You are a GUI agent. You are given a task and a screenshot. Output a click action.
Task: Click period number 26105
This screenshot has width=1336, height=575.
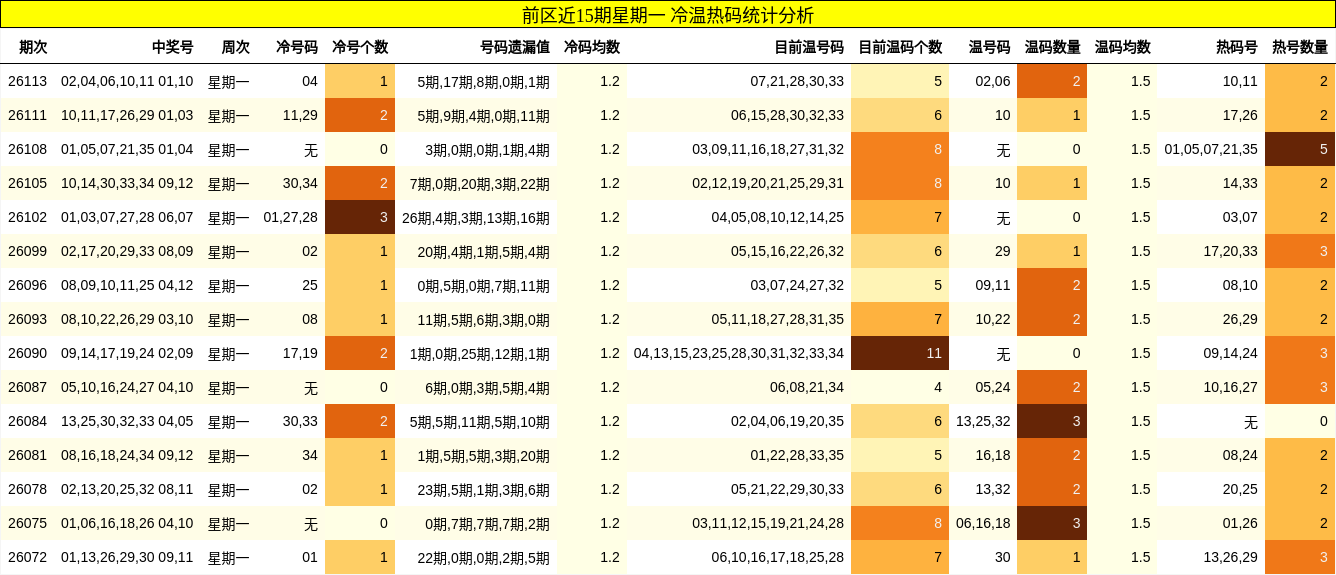[x=27, y=184]
